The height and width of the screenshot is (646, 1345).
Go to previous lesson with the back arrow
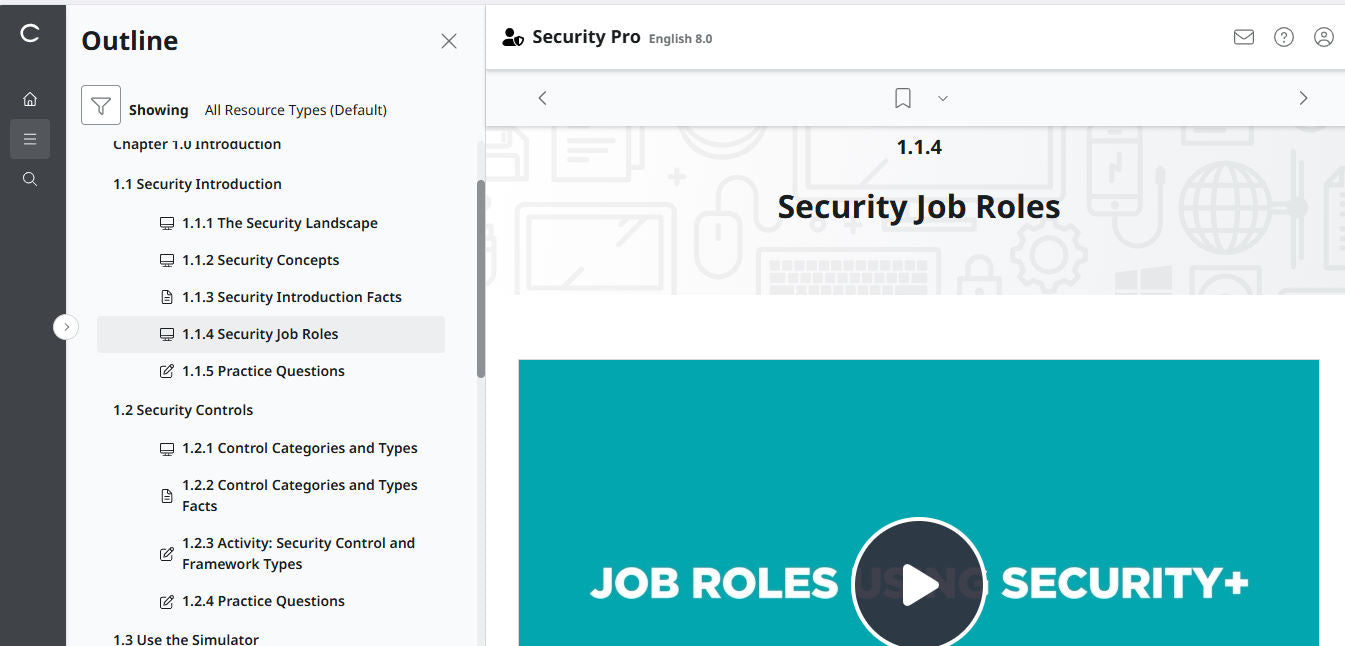542,97
